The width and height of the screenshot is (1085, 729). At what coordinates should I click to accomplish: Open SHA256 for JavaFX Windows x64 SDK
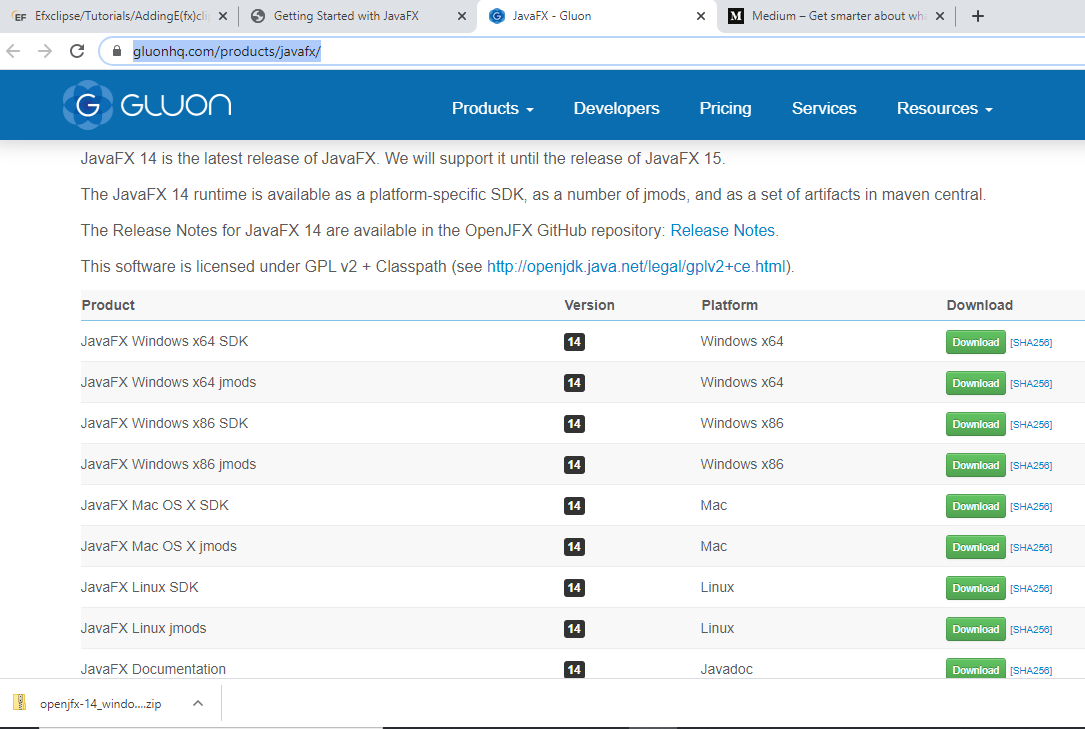click(1031, 342)
